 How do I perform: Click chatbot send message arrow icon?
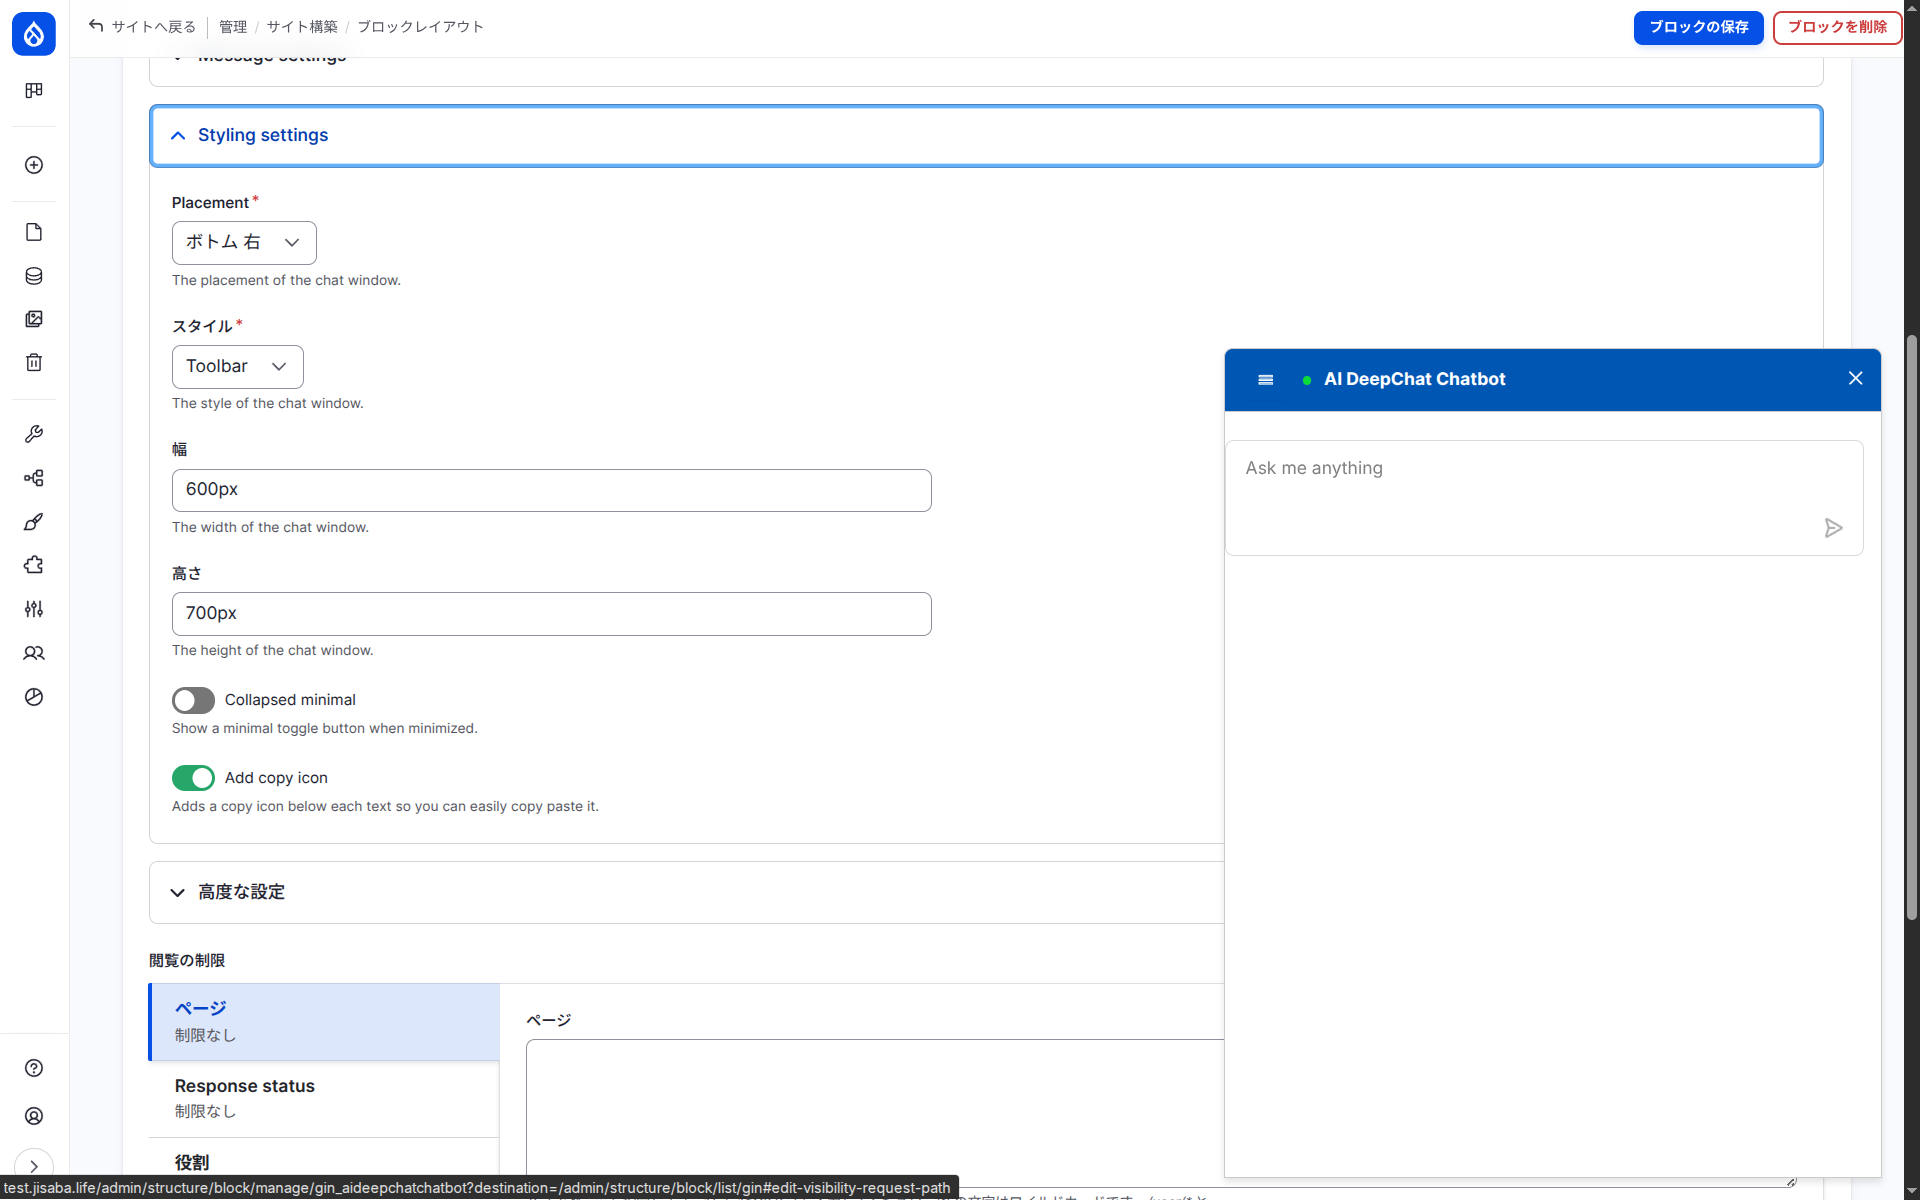tap(1833, 528)
